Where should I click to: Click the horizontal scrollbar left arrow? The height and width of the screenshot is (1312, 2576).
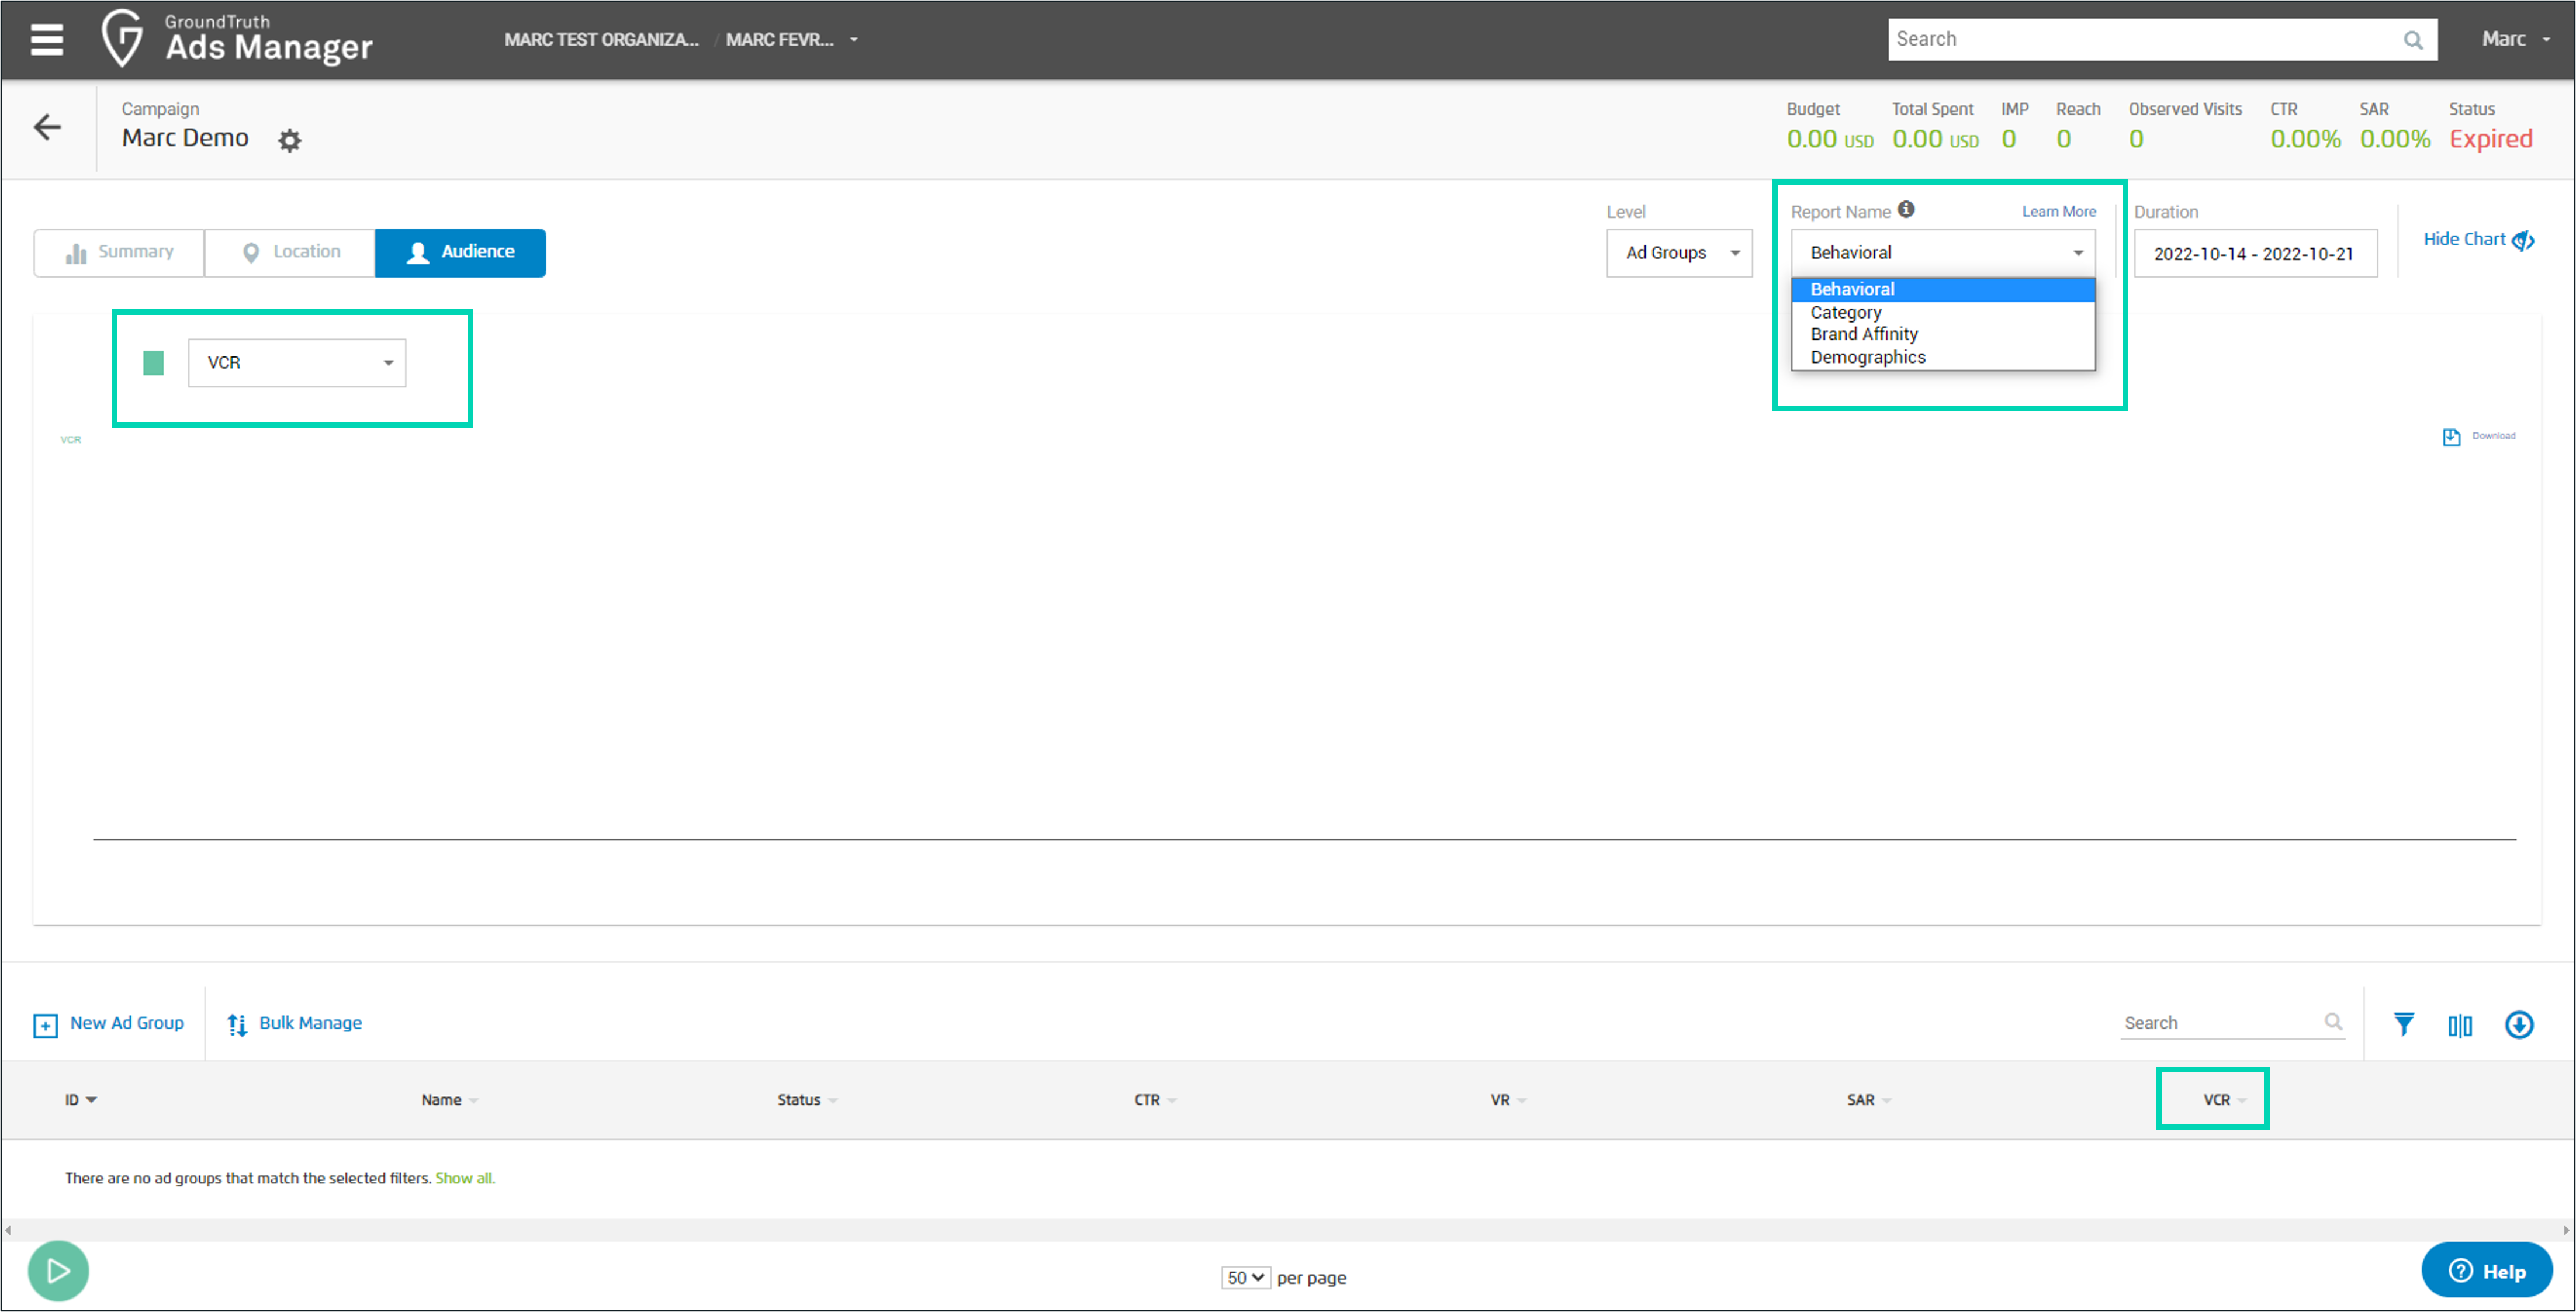pyautogui.click(x=8, y=1230)
